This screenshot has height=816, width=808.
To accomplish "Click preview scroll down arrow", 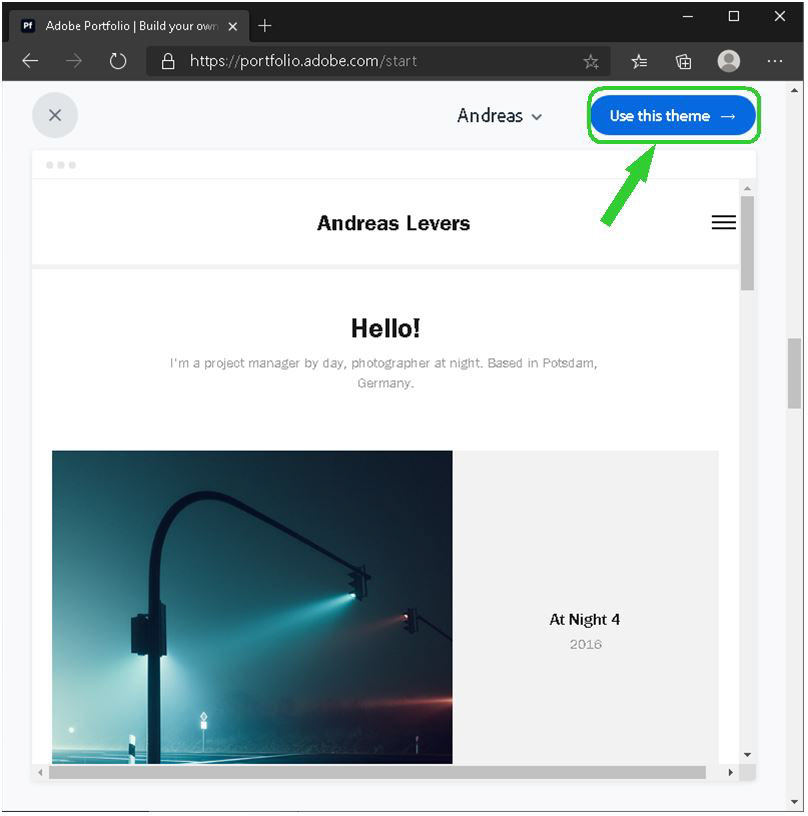I will [x=747, y=755].
